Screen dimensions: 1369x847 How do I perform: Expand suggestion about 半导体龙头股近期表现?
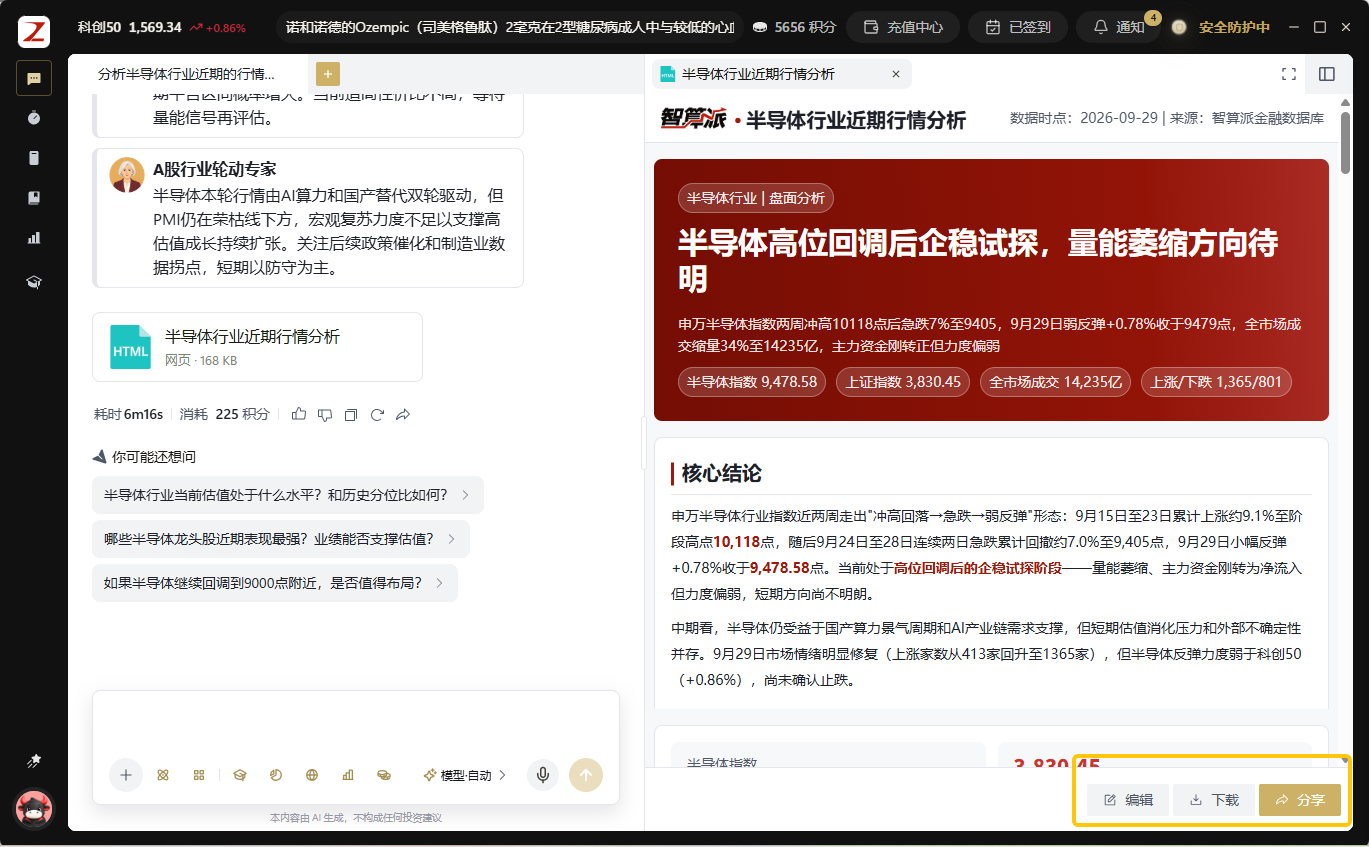281,539
